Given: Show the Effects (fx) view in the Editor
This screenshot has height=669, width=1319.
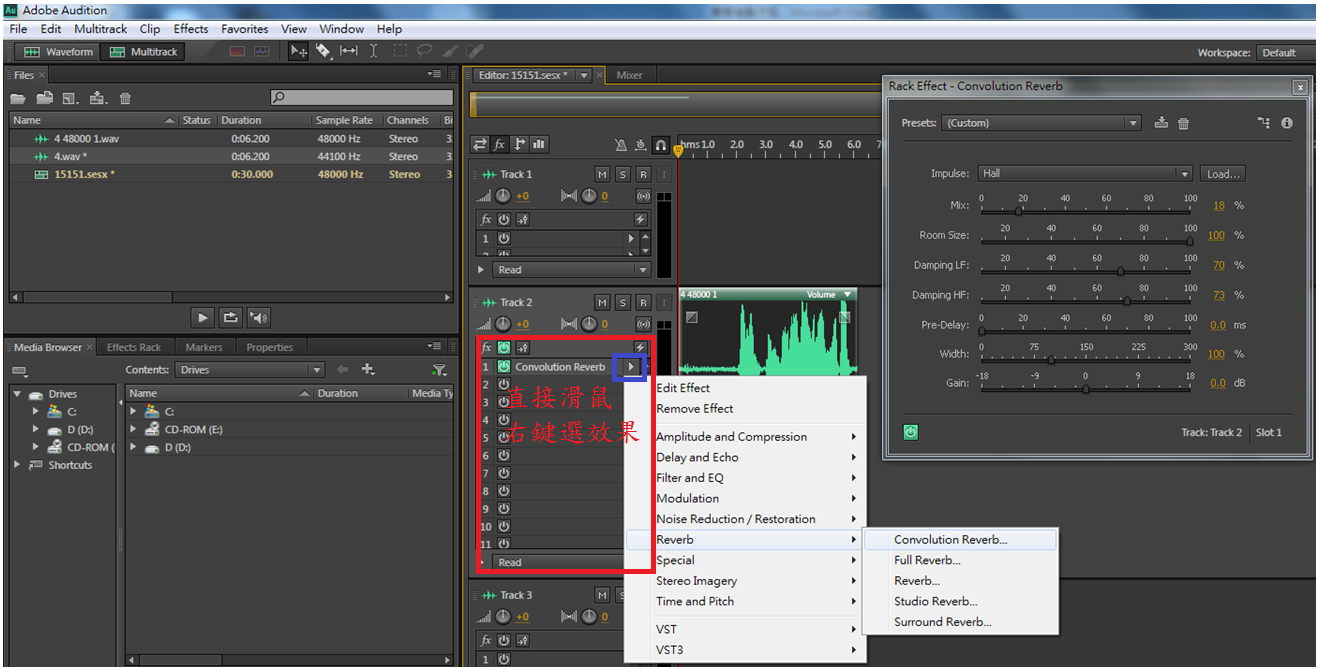Looking at the screenshot, I should tap(500, 145).
